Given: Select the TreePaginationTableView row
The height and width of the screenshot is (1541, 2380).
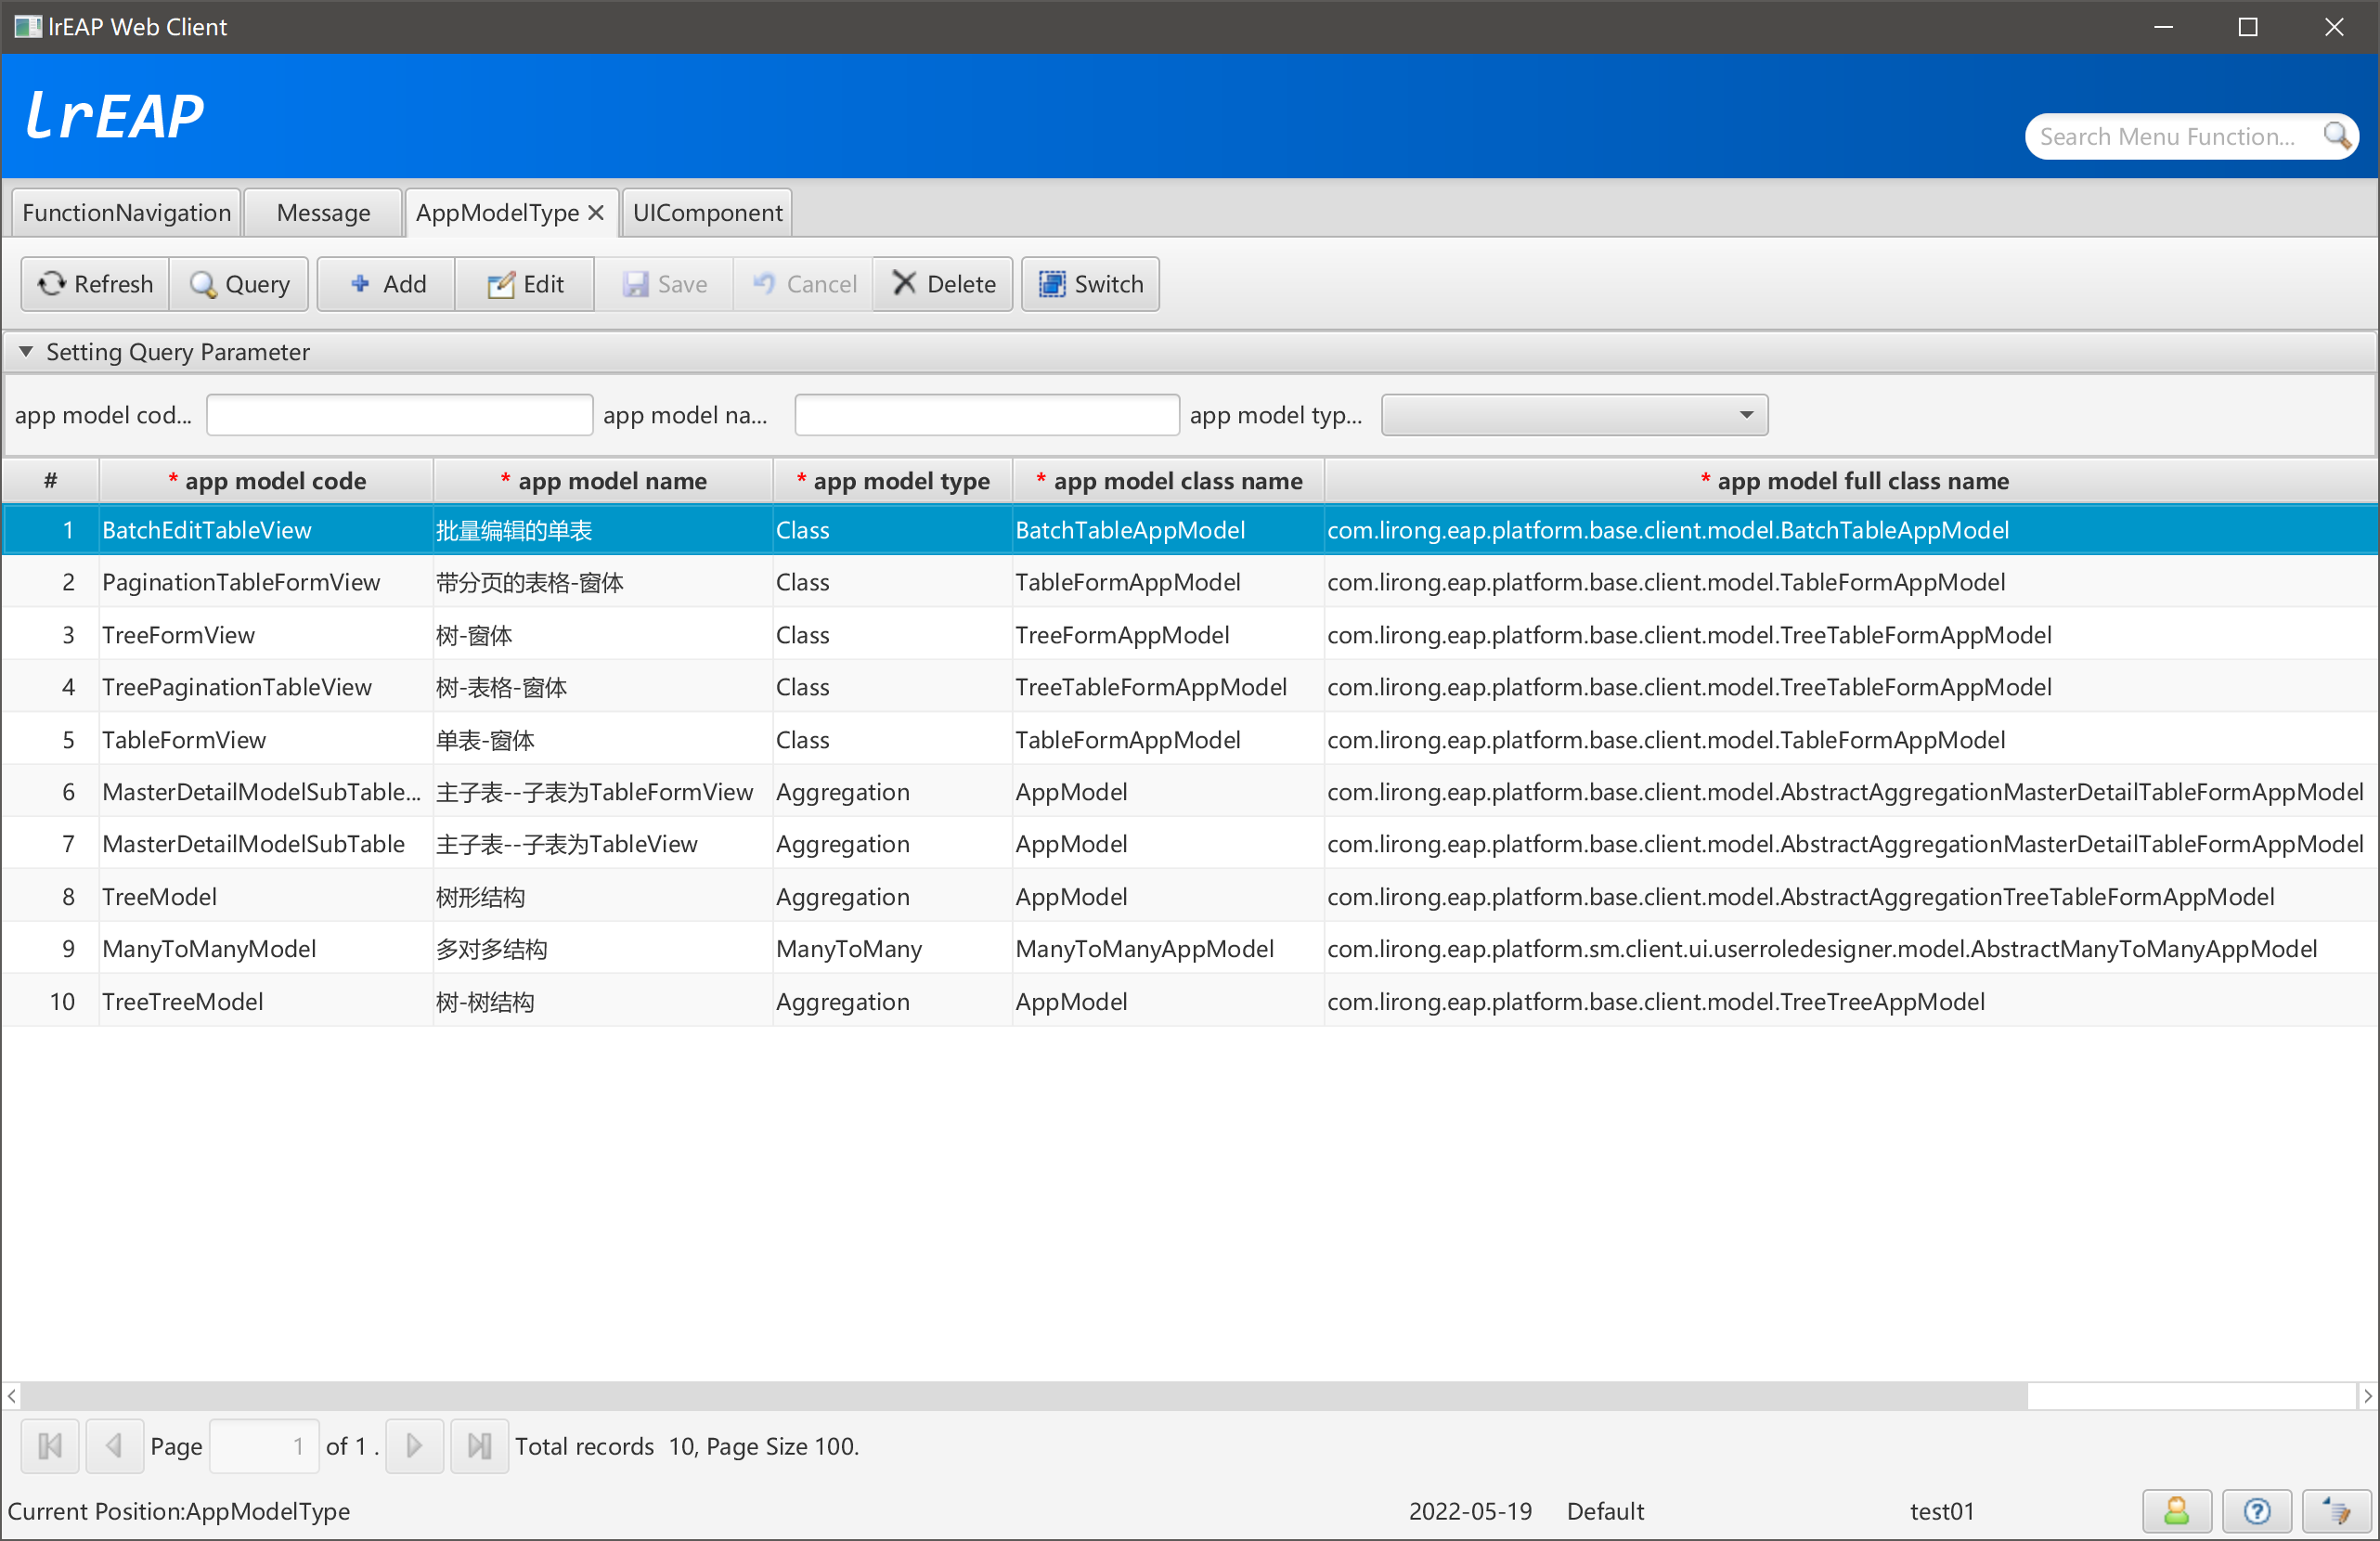Looking at the screenshot, I should 1190,687.
